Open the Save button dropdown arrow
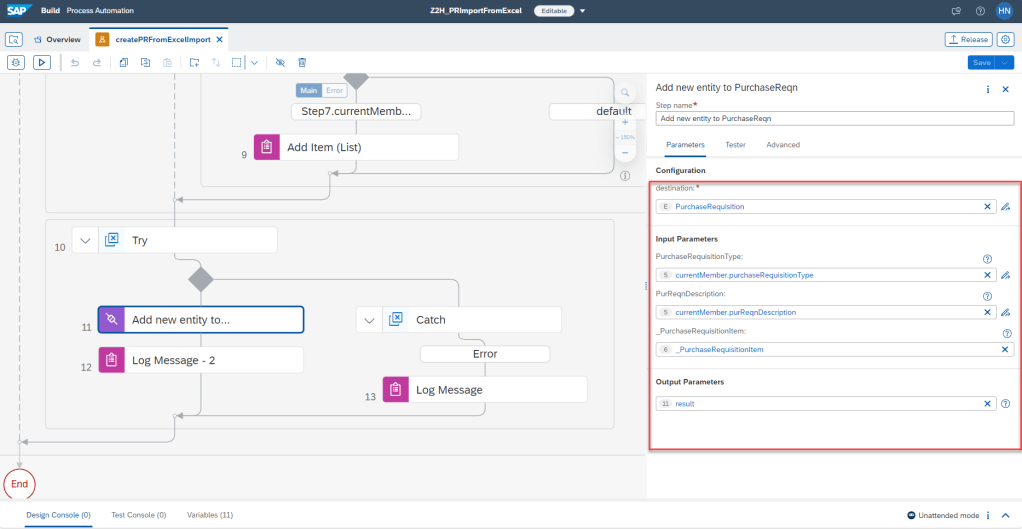Viewport: 1022px width, 529px height. (1007, 62)
